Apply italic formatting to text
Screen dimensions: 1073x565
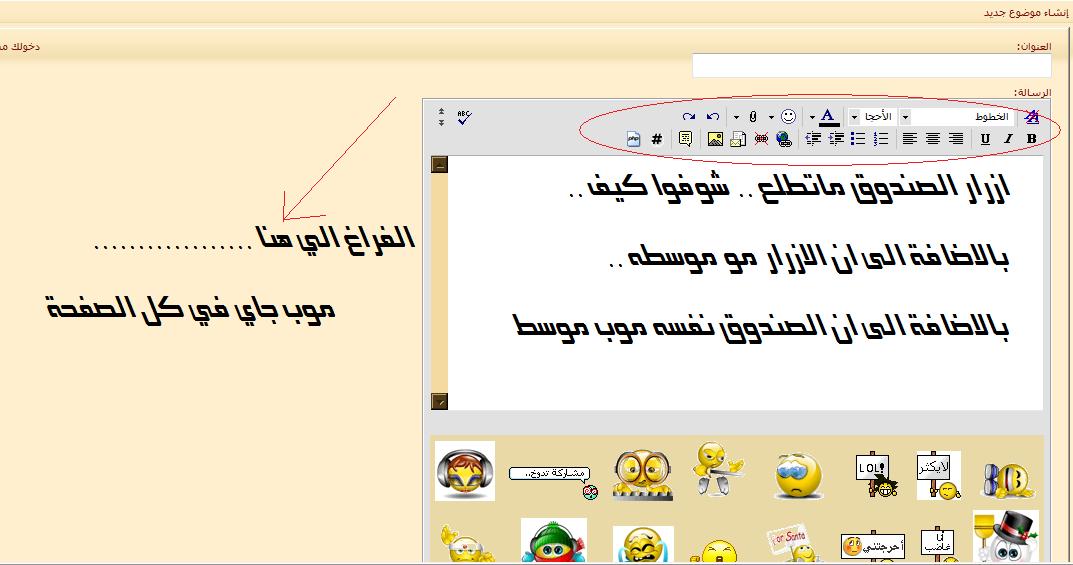[1008, 139]
